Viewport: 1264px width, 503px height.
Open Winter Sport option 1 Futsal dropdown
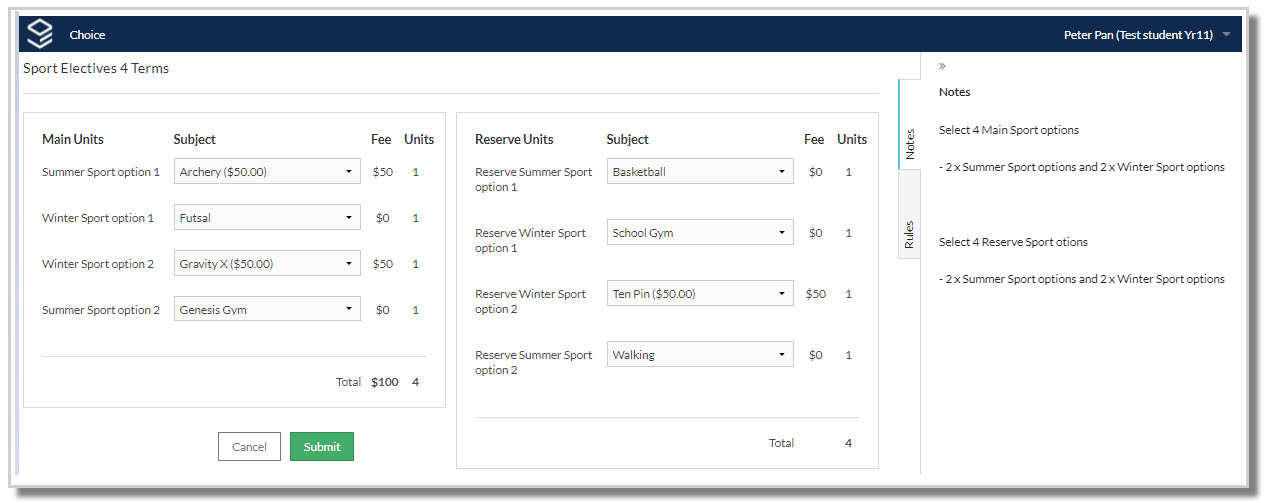coord(267,218)
